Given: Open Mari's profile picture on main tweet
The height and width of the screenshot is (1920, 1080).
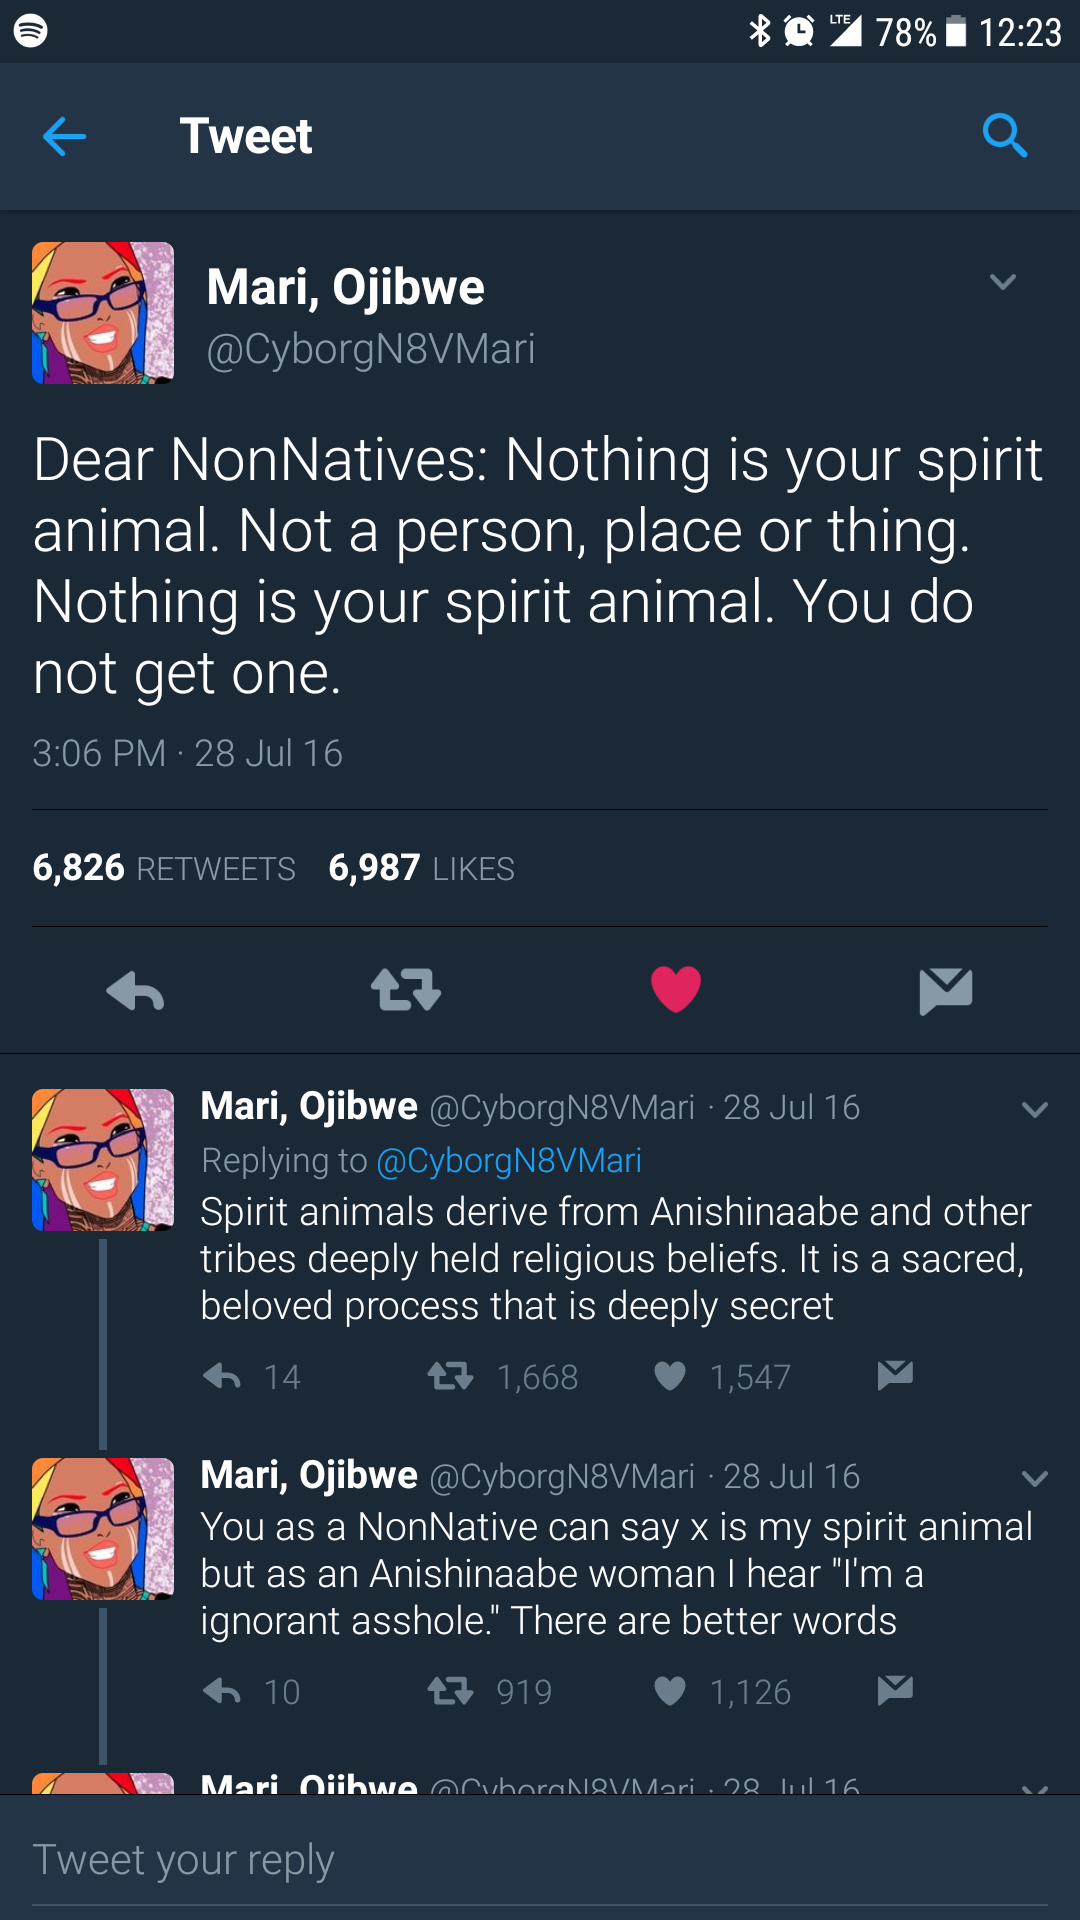Looking at the screenshot, I should [103, 313].
